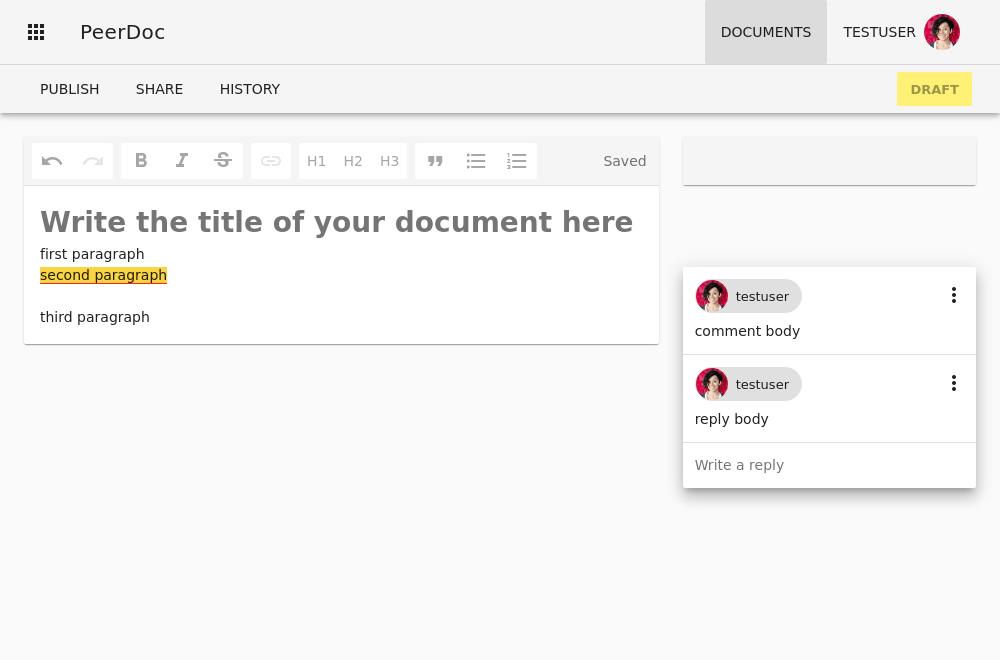Click the redo arrow icon
1000x660 pixels.
click(93, 161)
